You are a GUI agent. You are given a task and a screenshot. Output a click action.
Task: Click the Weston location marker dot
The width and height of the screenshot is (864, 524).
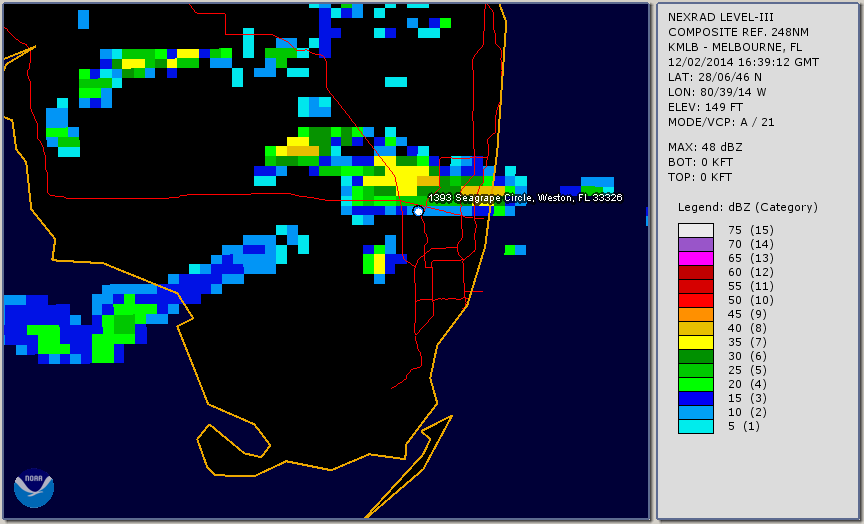418,211
